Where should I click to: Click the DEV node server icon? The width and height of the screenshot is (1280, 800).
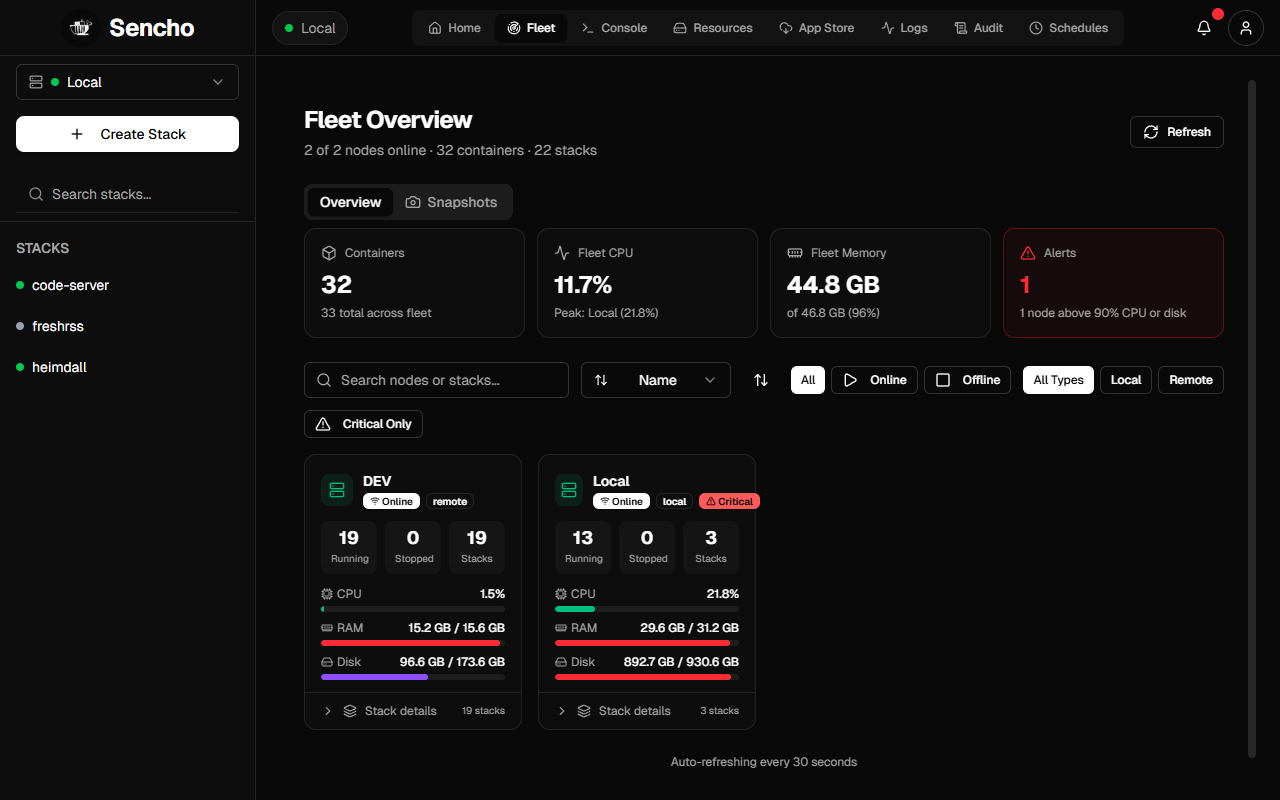(337, 490)
